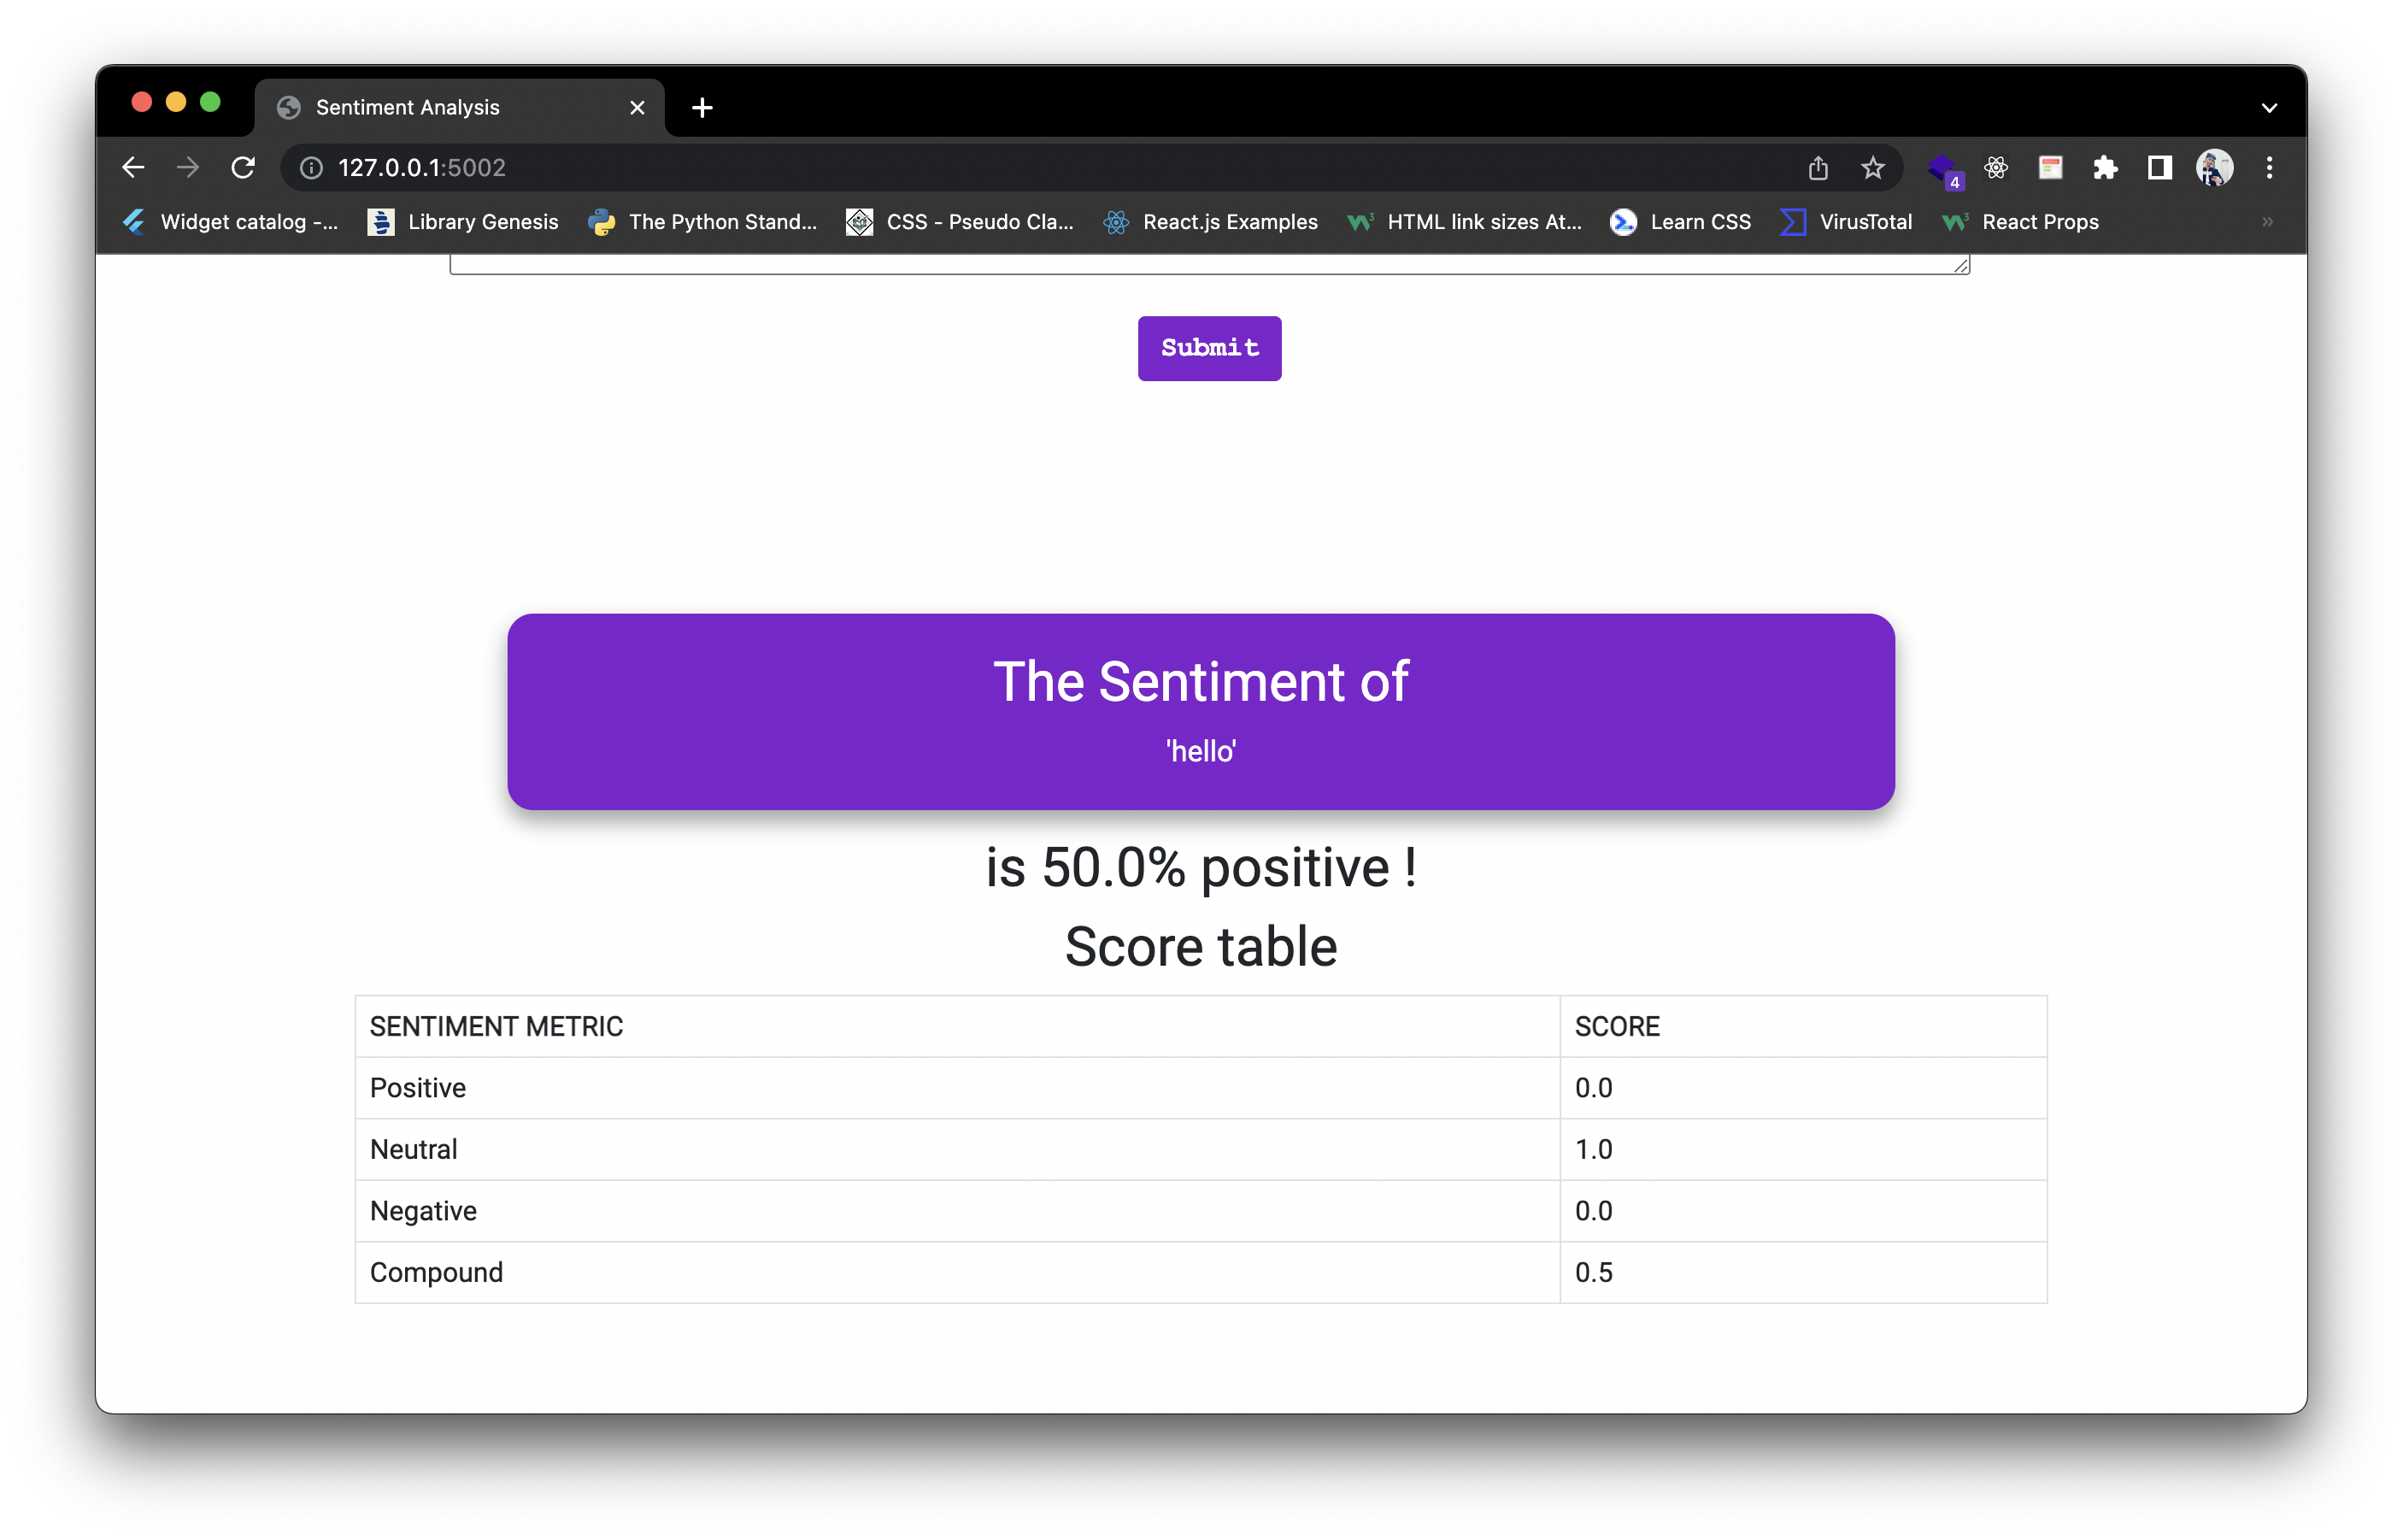
Task: Open the Extensions puzzle icon
Action: point(2105,168)
